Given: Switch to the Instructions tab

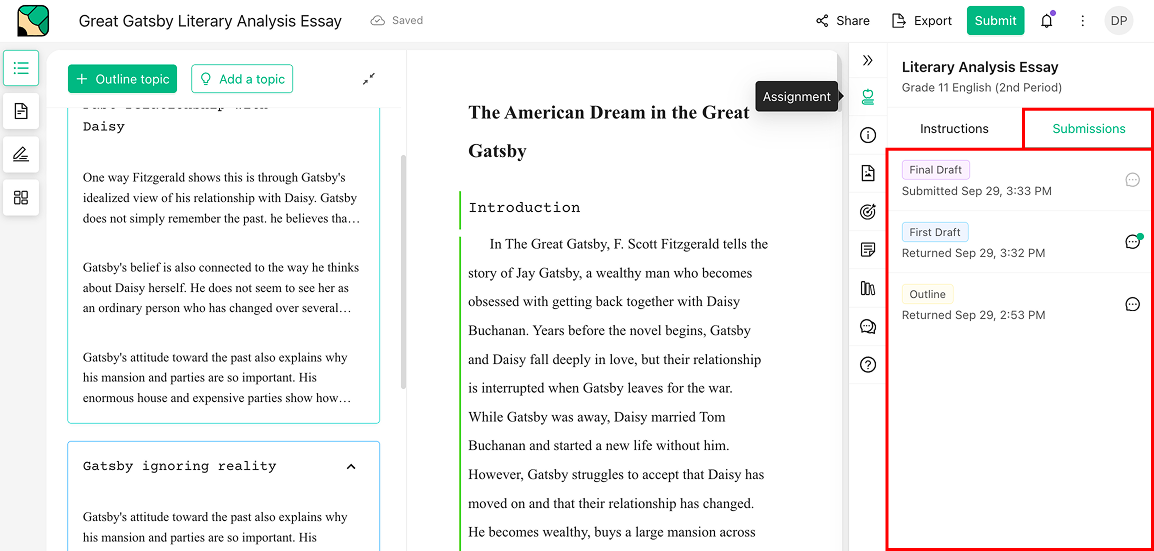Looking at the screenshot, I should pyautogui.click(x=954, y=129).
